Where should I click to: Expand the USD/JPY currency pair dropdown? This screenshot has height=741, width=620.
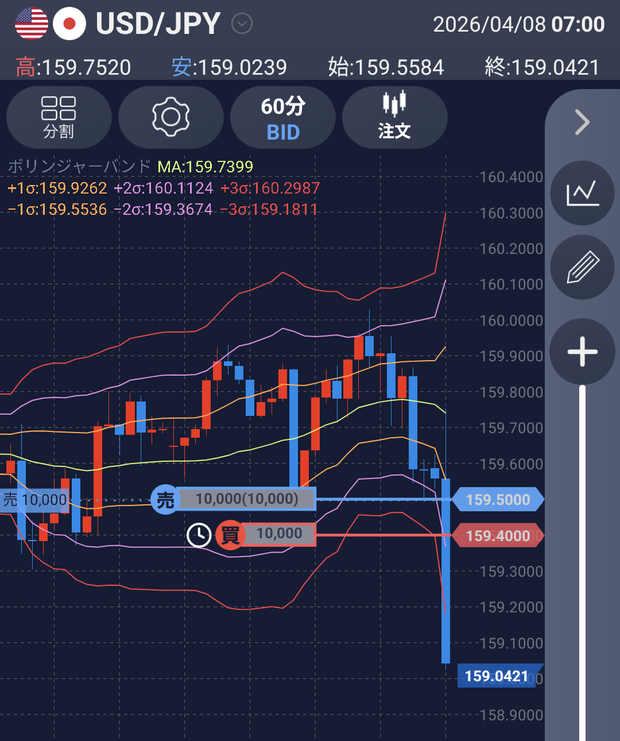pyautogui.click(x=242, y=24)
